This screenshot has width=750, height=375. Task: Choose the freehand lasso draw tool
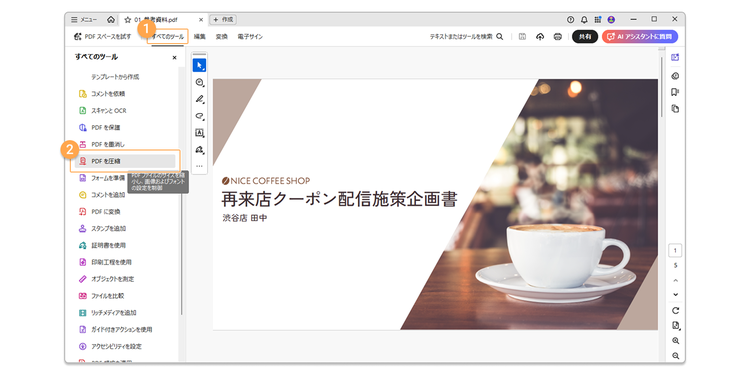(199, 116)
